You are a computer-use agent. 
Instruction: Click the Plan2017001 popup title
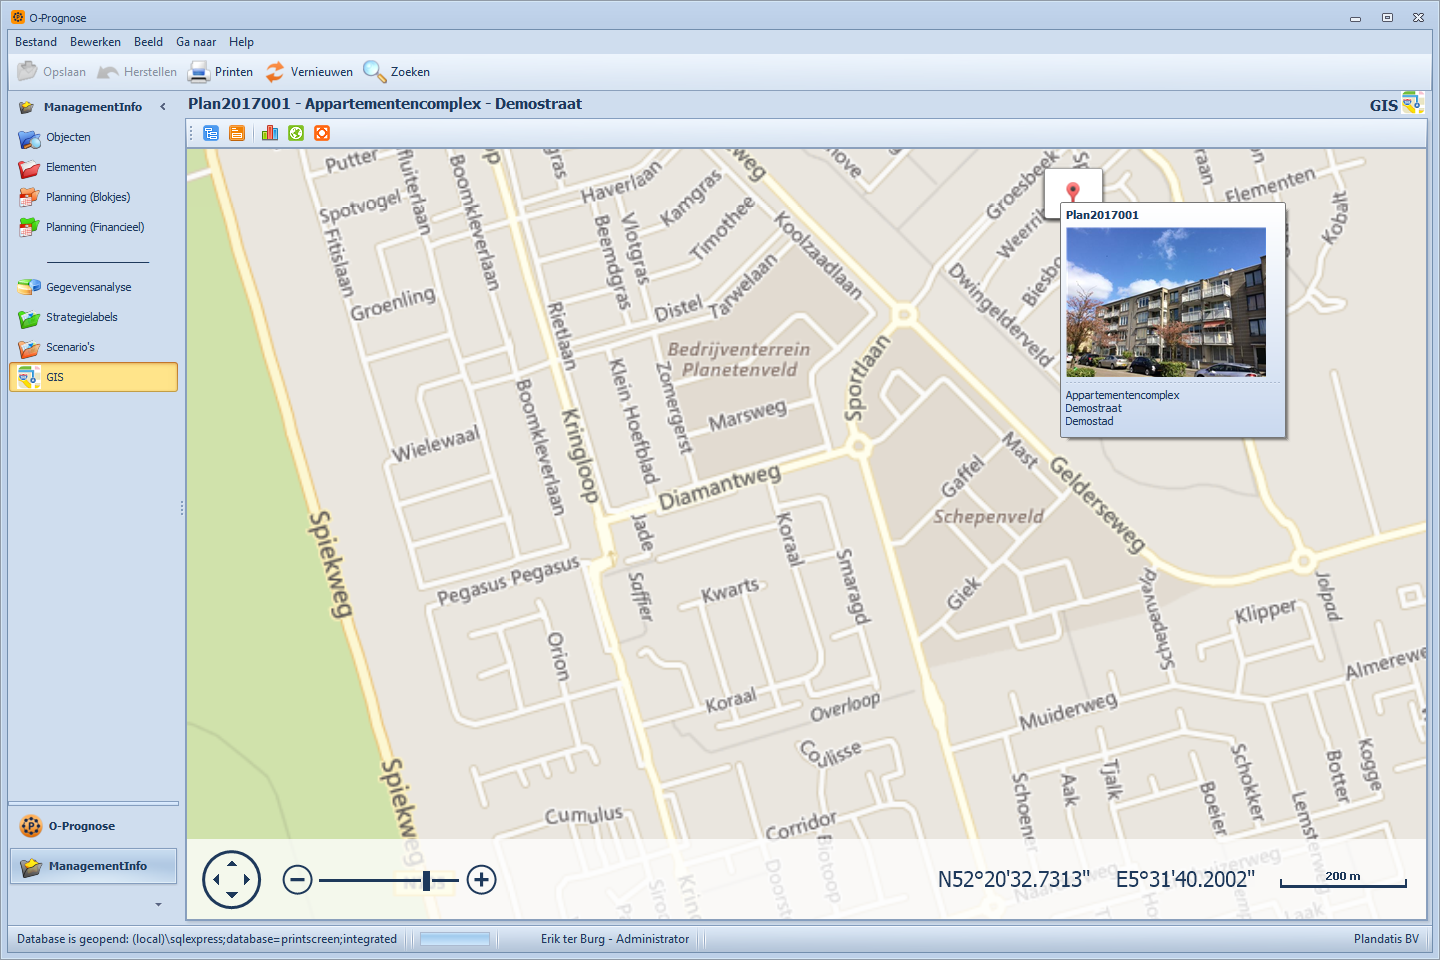click(1102, 215)
